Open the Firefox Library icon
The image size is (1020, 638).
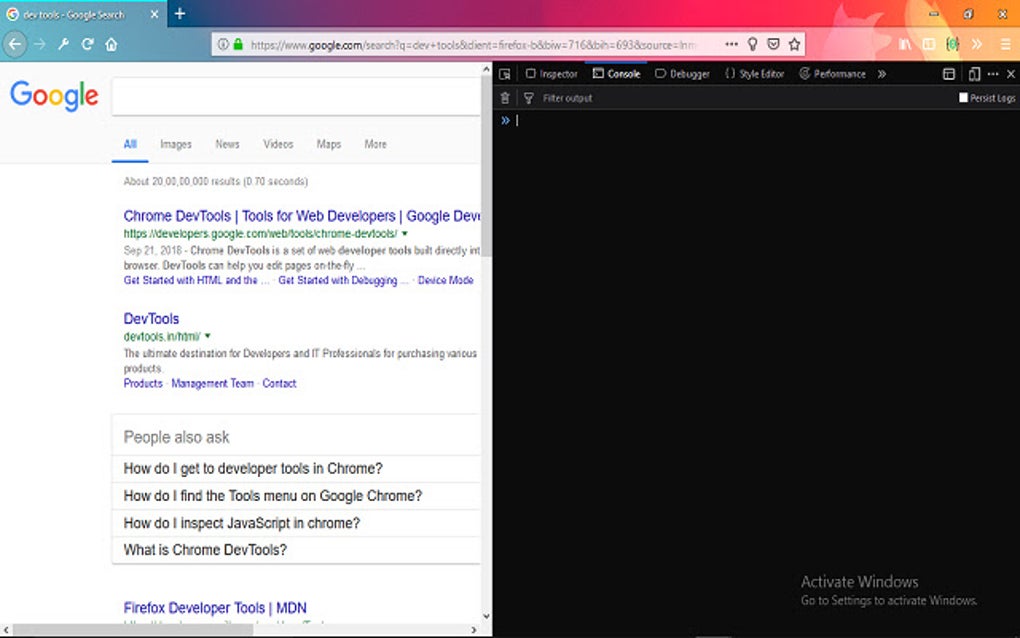coord(905,43)
